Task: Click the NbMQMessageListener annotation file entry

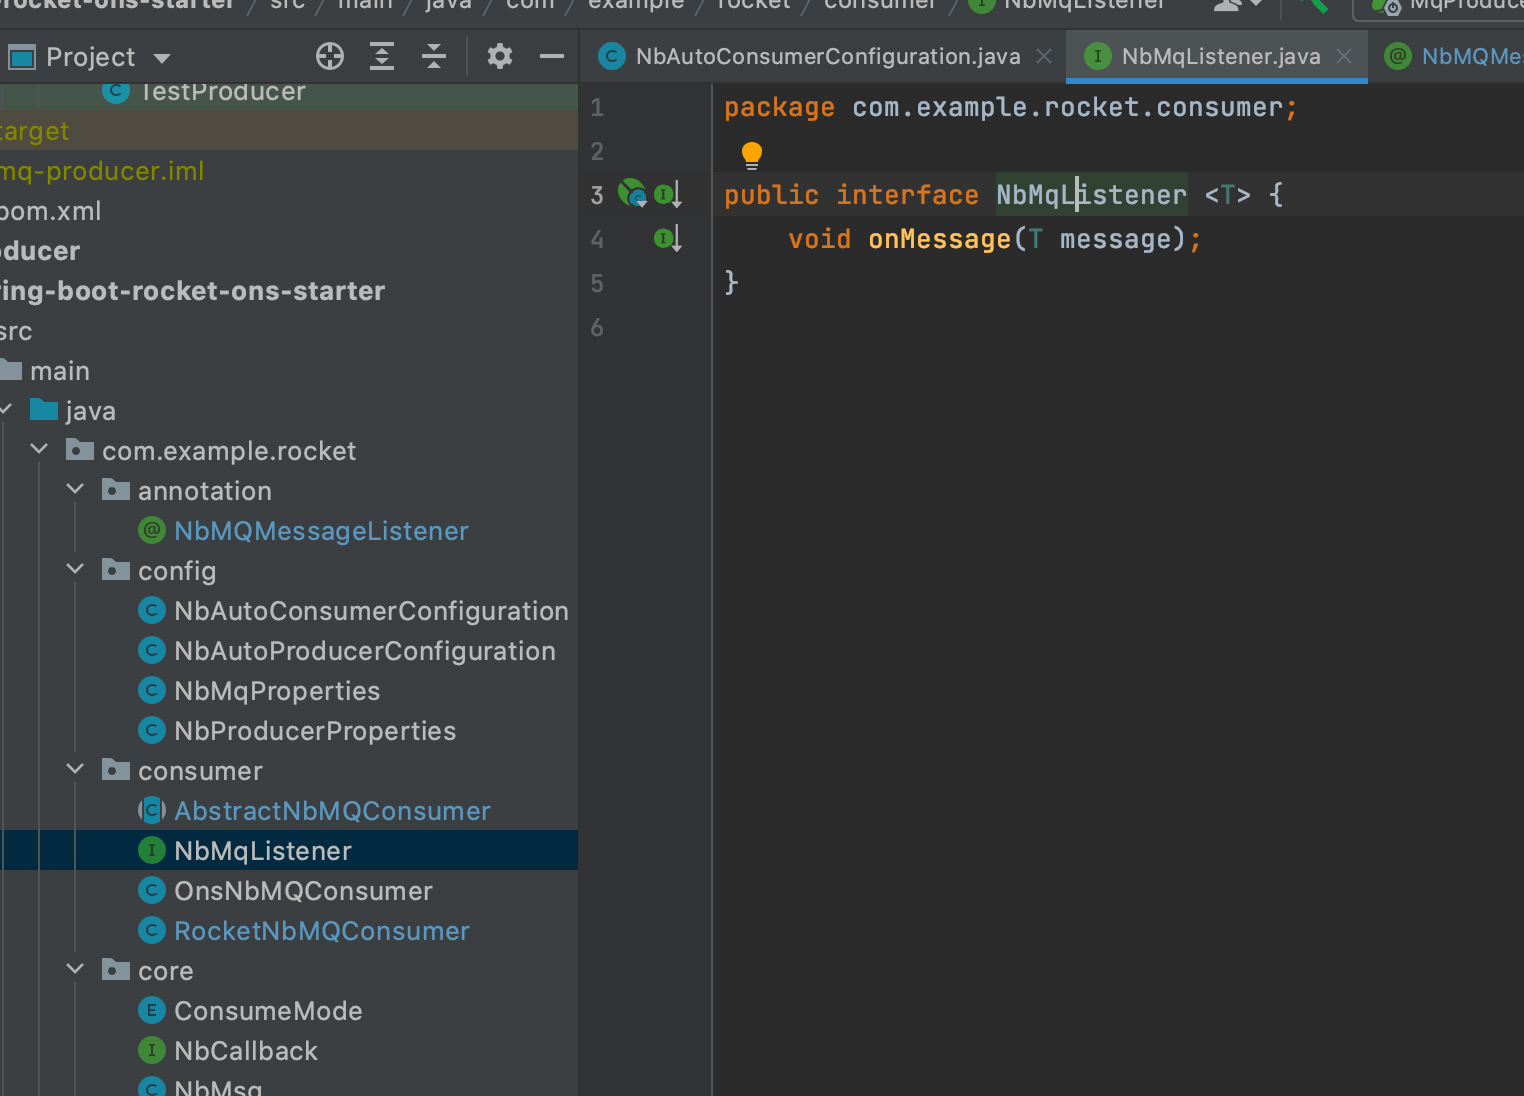Action: click(321, 531)
